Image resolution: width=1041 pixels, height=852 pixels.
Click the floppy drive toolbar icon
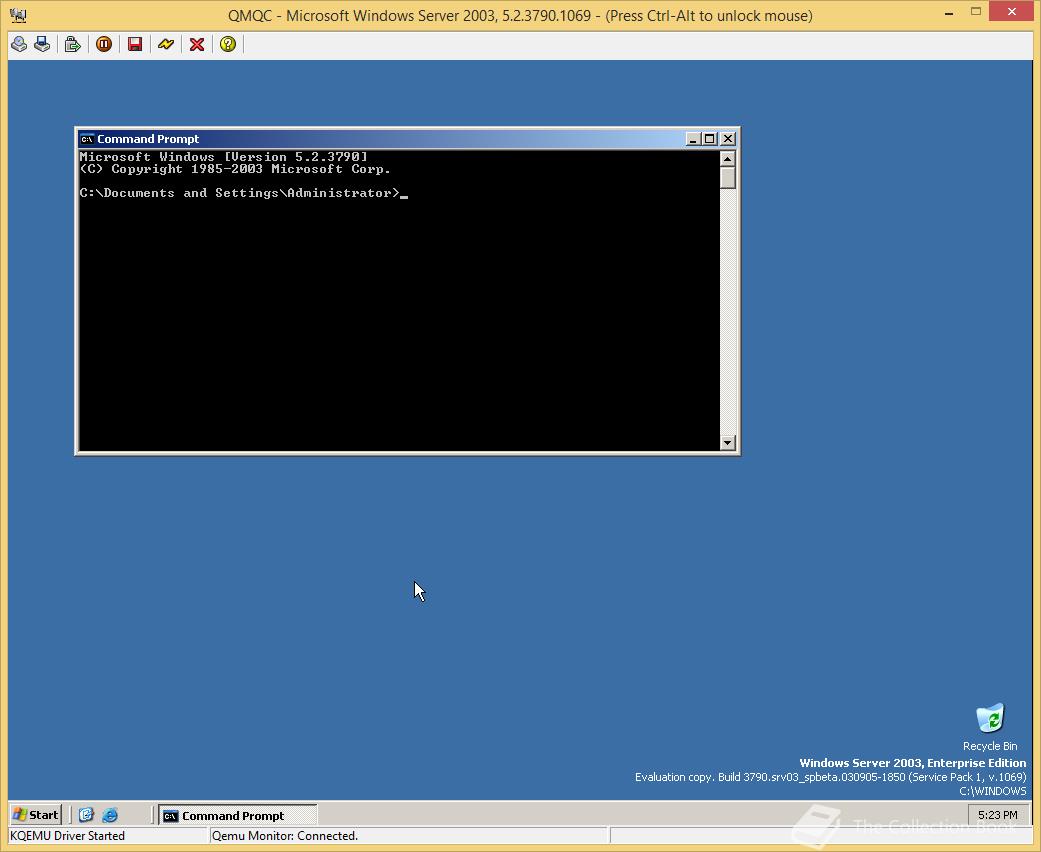[x=42, y=44]
